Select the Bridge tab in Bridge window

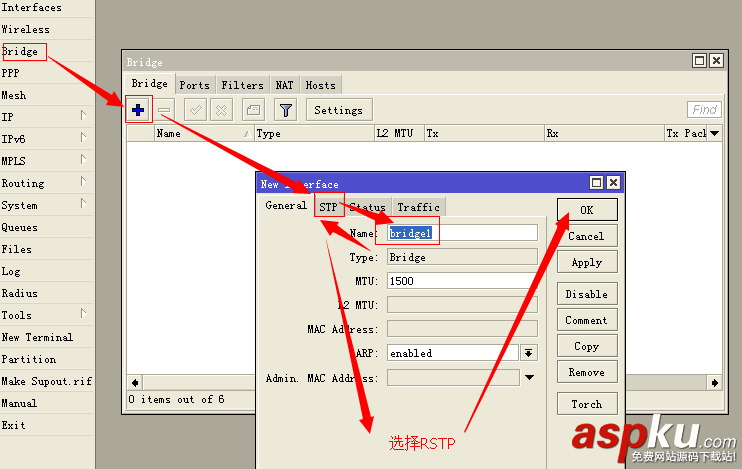150,83
